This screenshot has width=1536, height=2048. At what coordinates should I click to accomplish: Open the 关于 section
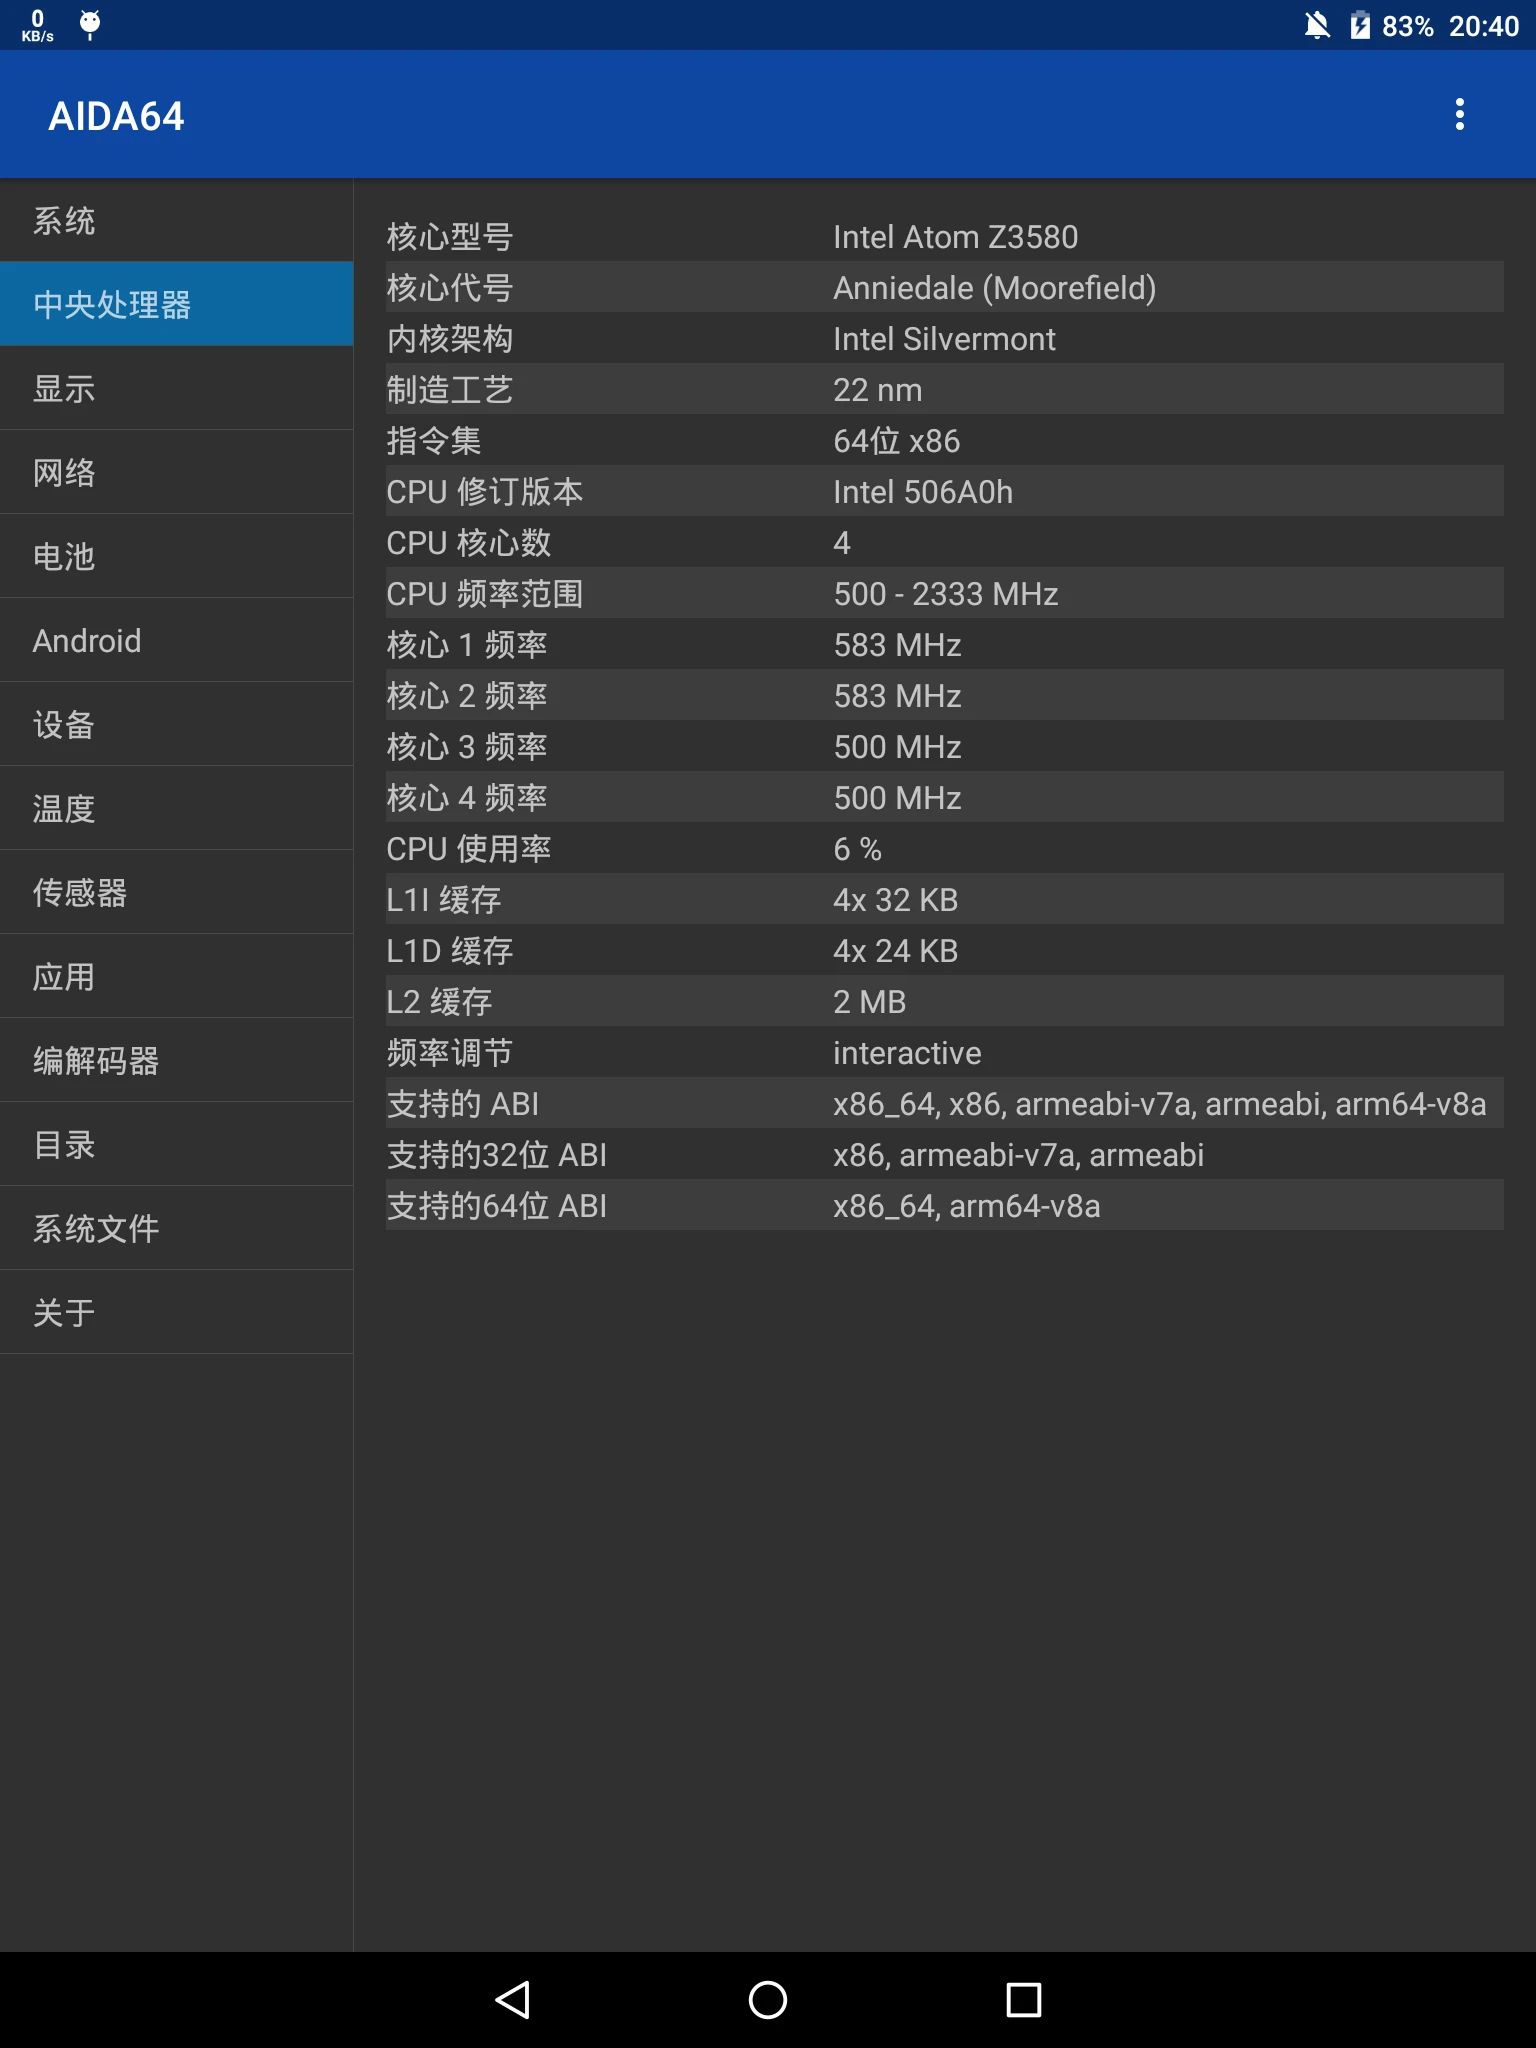tap(176, 1312)
